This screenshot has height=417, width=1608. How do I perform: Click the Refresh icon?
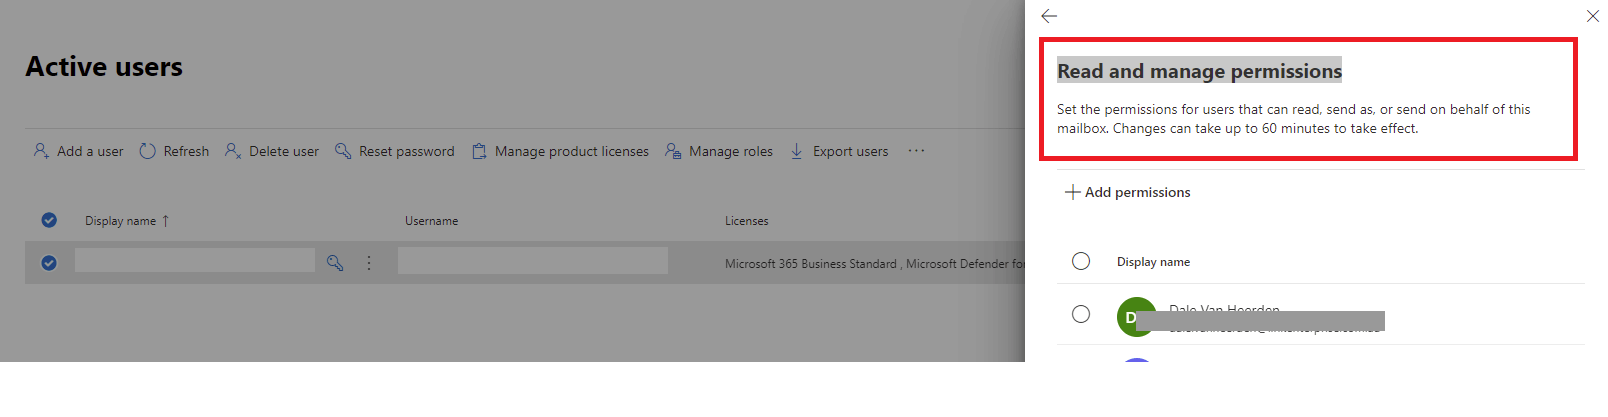click(147, 151)
